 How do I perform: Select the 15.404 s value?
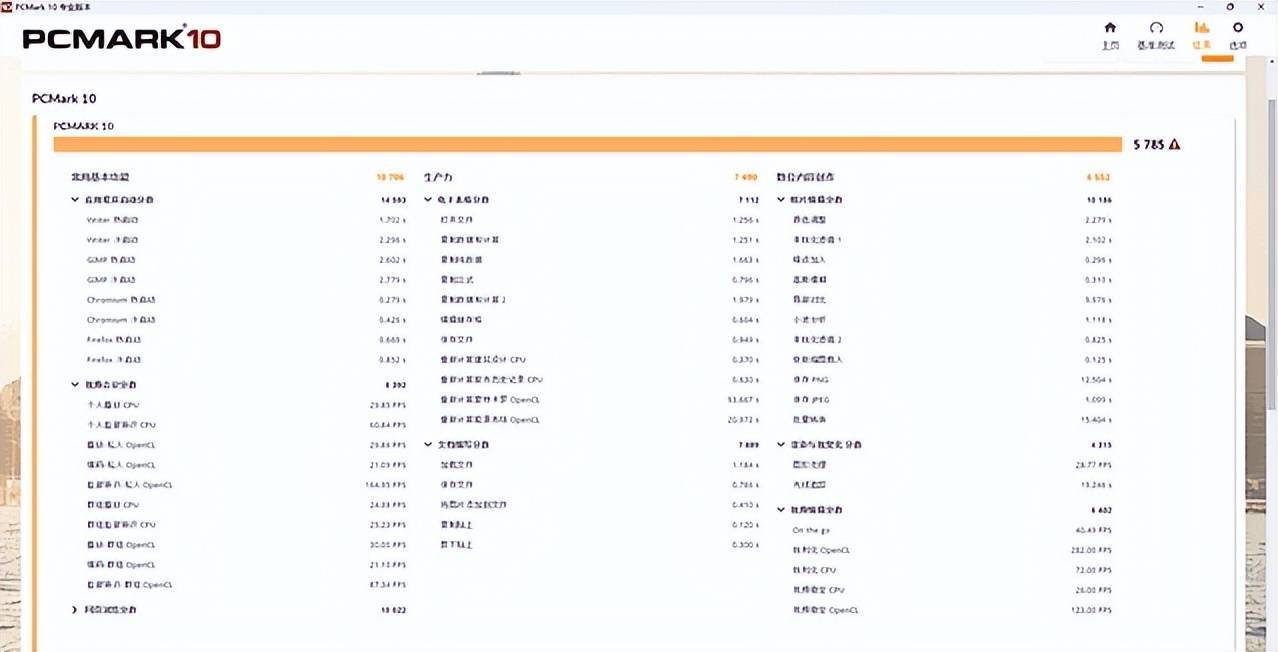[x=1095, y=420]
